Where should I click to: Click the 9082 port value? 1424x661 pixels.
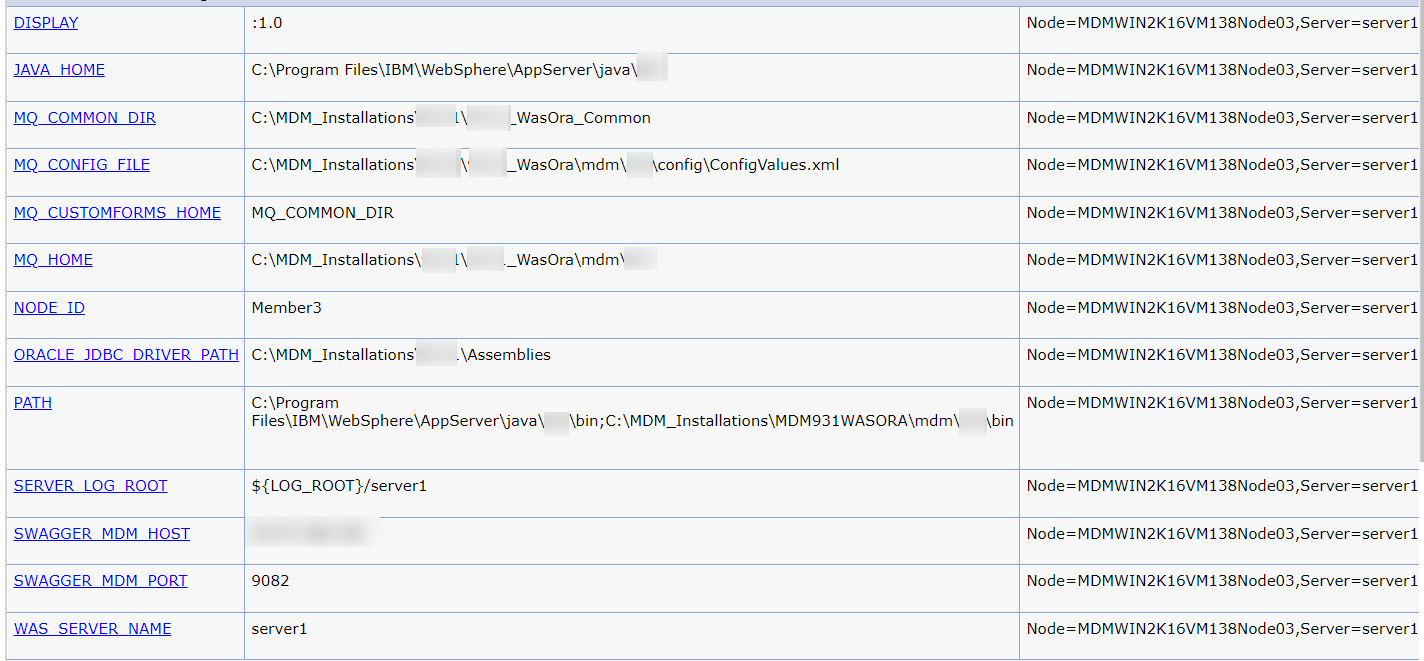click(x=271, y=581)
